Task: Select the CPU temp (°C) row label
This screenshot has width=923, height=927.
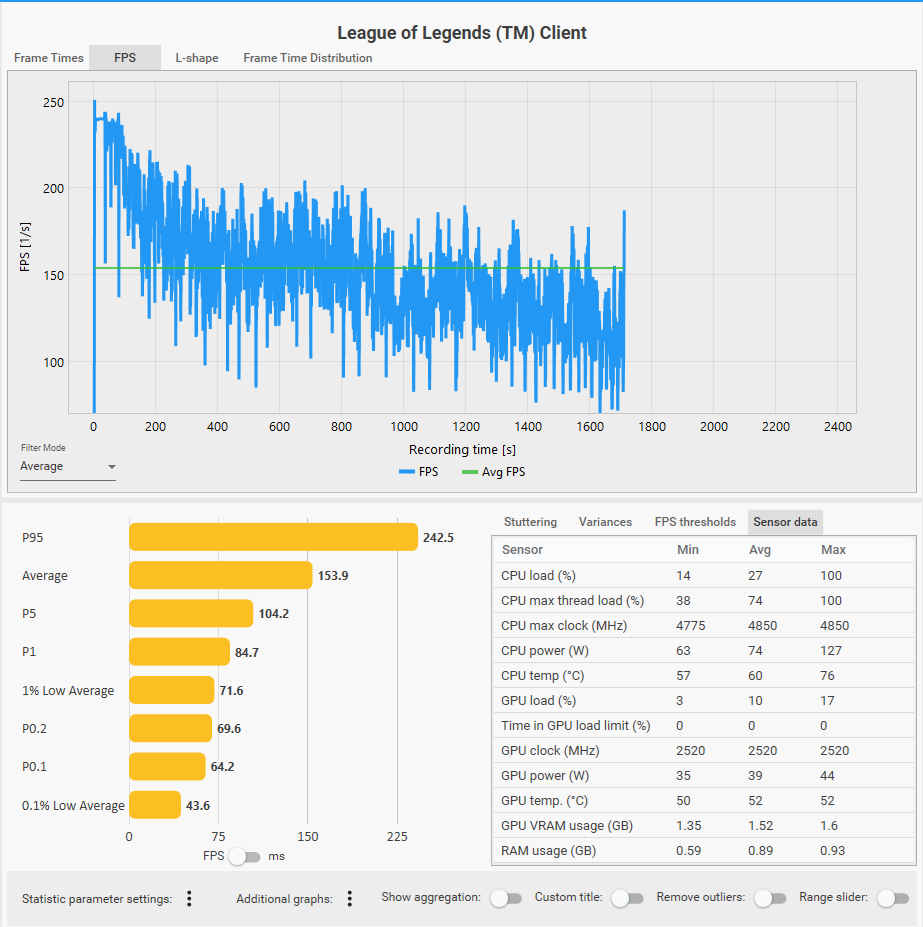Action: [x=542, y=676]
